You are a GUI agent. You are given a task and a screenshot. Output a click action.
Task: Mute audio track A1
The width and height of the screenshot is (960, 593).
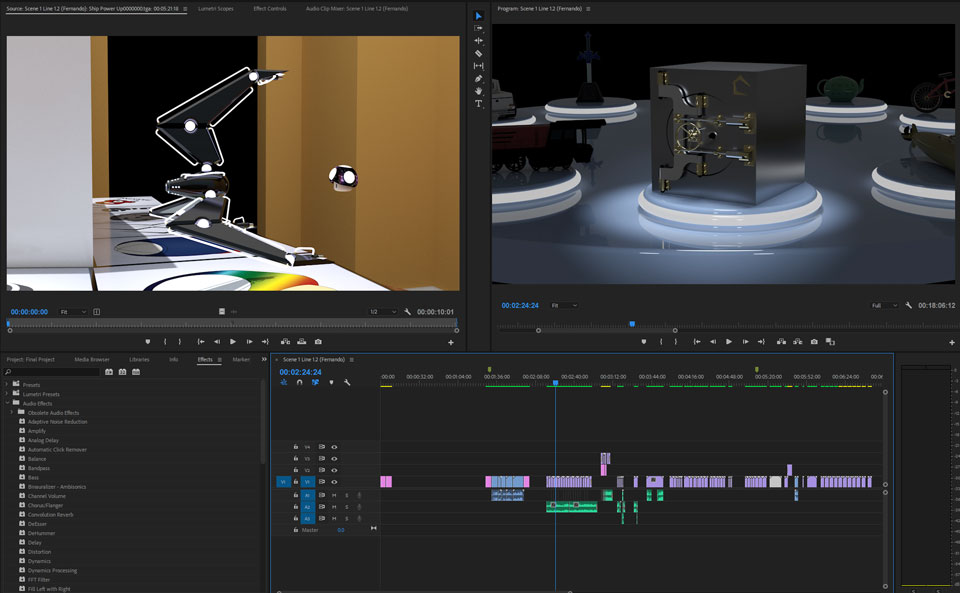334,495
